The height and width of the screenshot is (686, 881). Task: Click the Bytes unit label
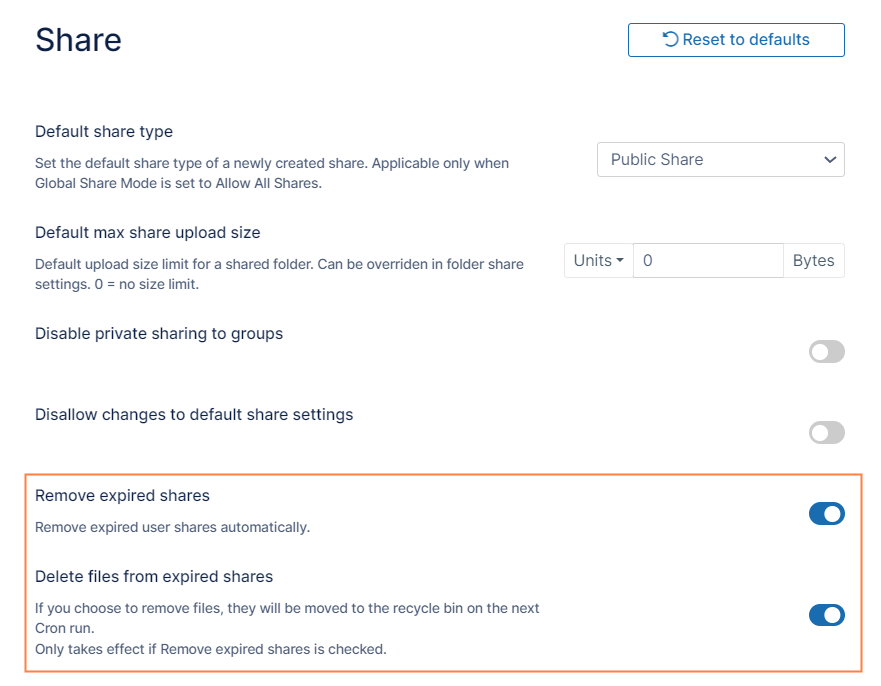tap(813, 260)
